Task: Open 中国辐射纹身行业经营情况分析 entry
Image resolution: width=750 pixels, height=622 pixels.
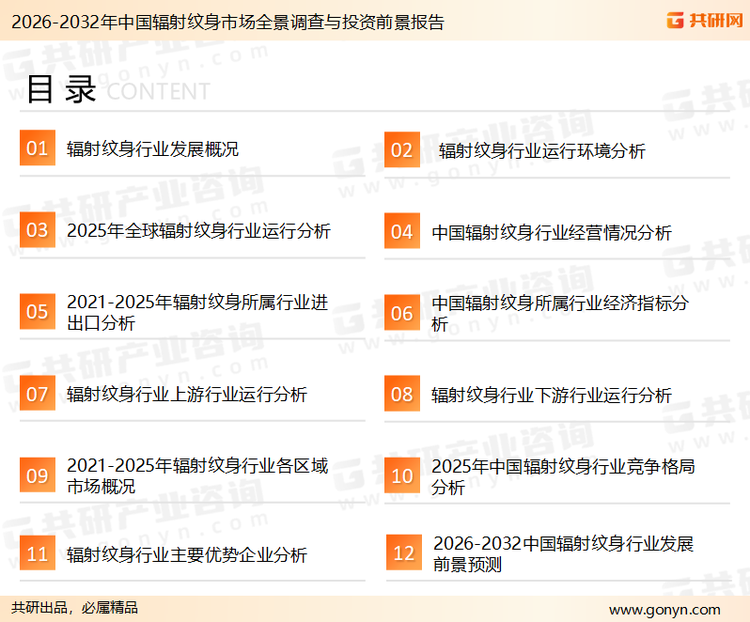Action: (551, 232)
